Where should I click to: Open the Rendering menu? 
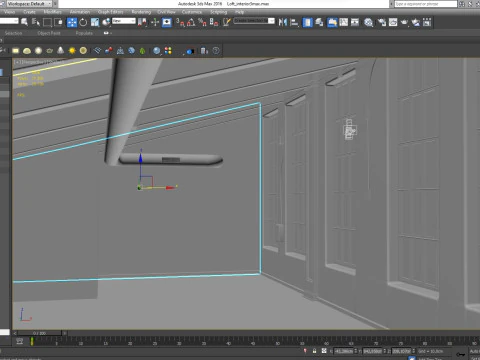[141, 12]
